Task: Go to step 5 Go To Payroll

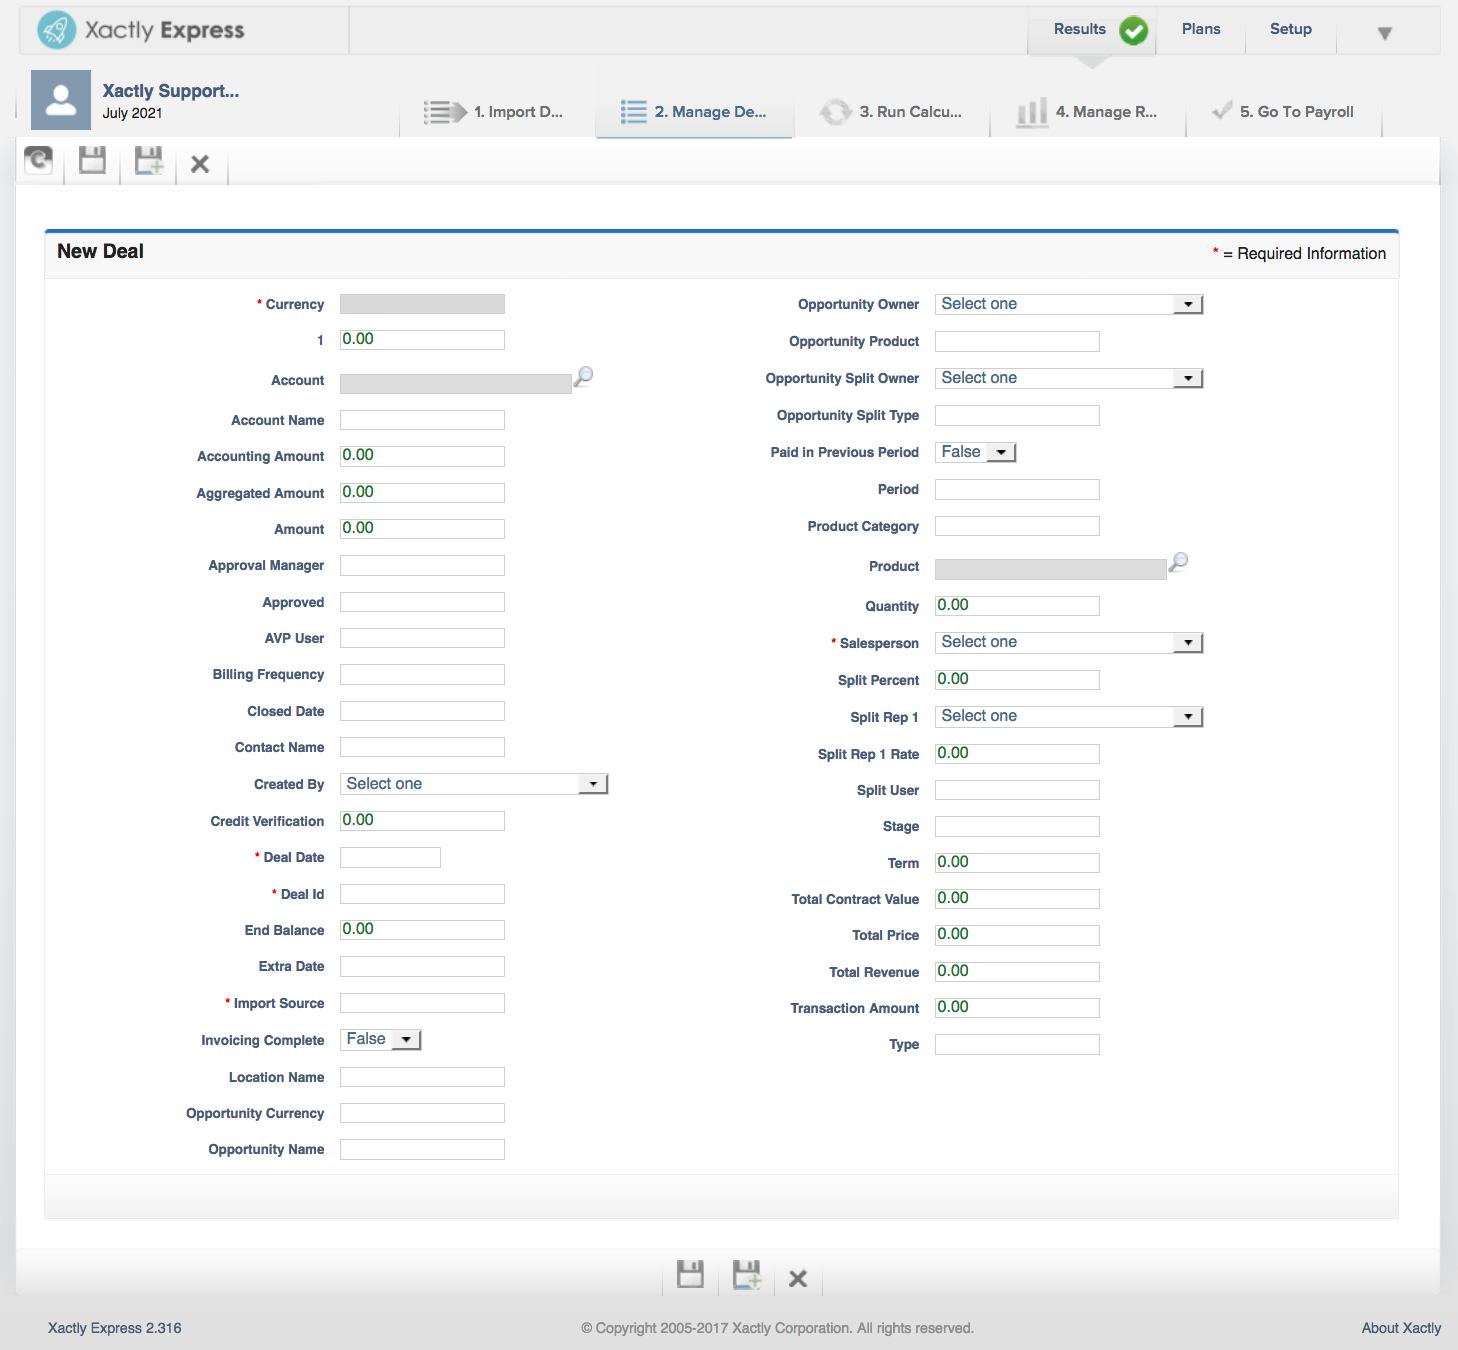Action: (x=1283, y=112)
